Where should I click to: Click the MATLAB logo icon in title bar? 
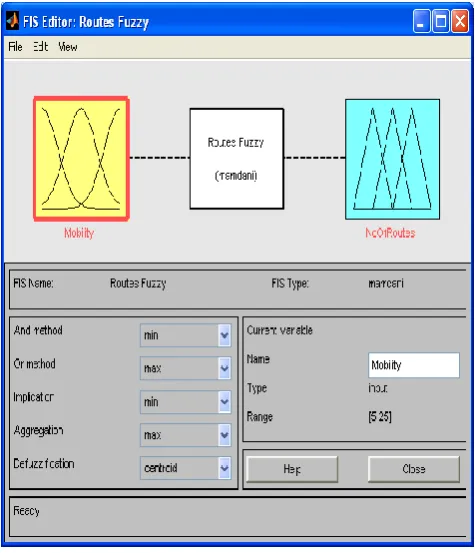click(13, 21)
